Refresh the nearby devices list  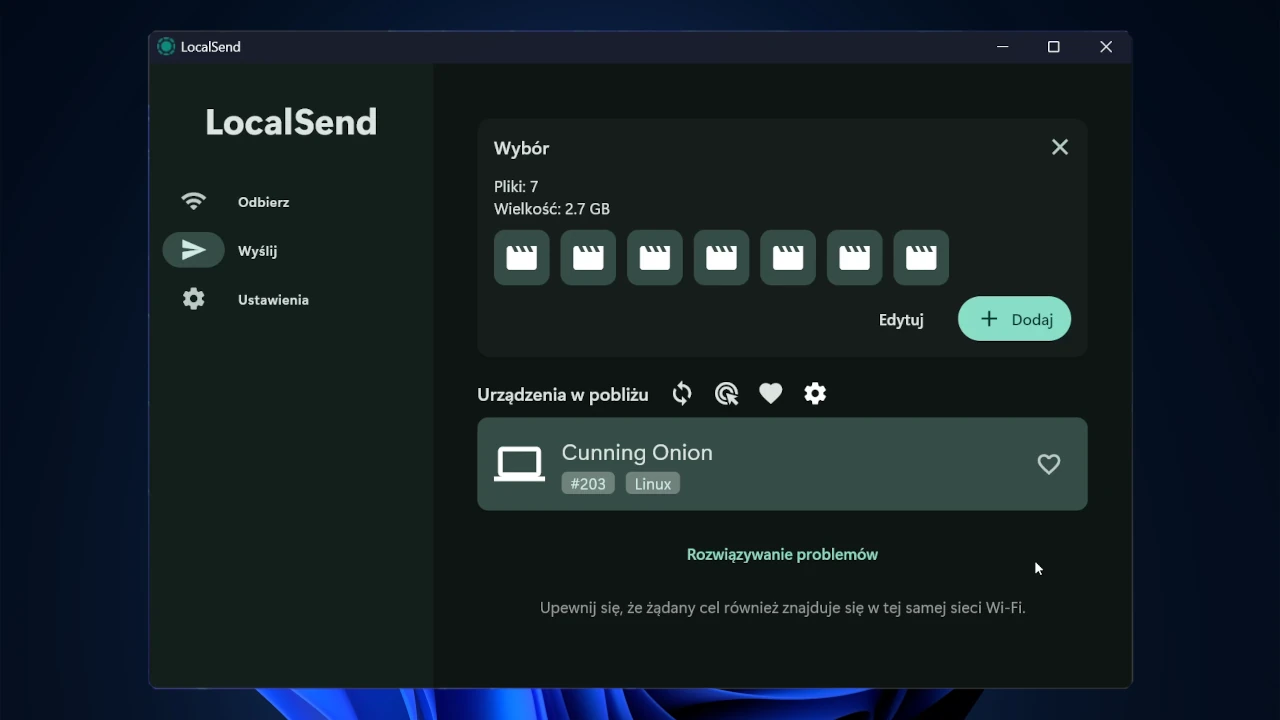coord(682,394)
